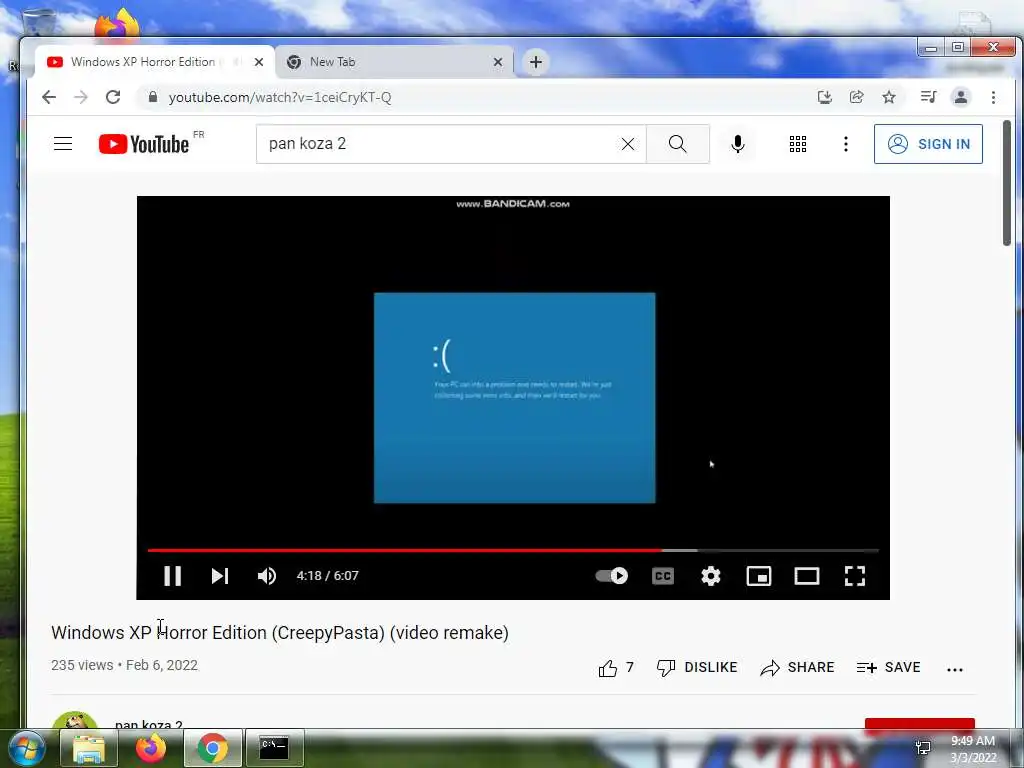
Task: Click the Chrome taskbar icon
Action: point(212,748)
